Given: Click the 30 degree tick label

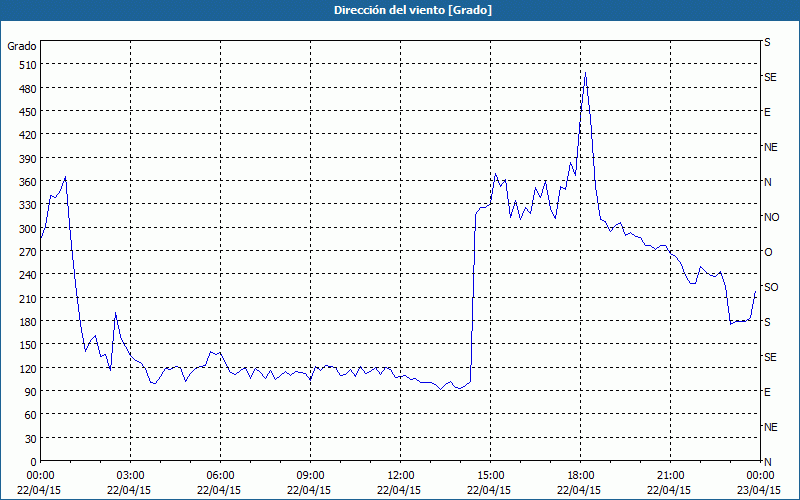Looking at the screenshot, I should pyautogui.click(x=31, y=439).
